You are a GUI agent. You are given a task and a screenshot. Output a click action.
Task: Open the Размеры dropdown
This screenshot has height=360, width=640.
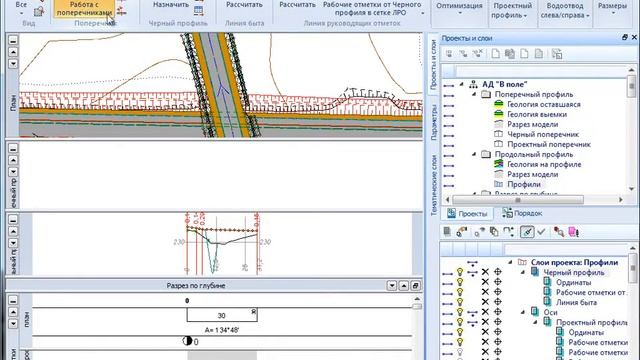tap(613, 9)
